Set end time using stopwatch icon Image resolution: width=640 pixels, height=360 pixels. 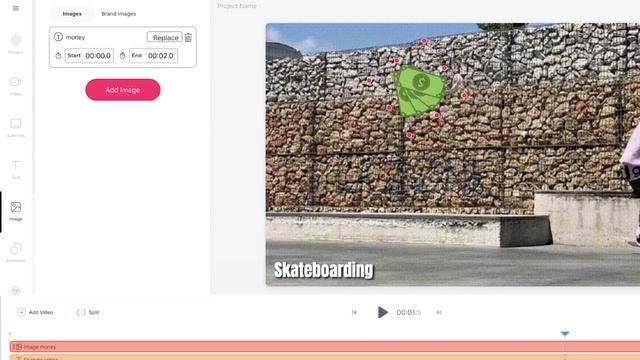122,56
